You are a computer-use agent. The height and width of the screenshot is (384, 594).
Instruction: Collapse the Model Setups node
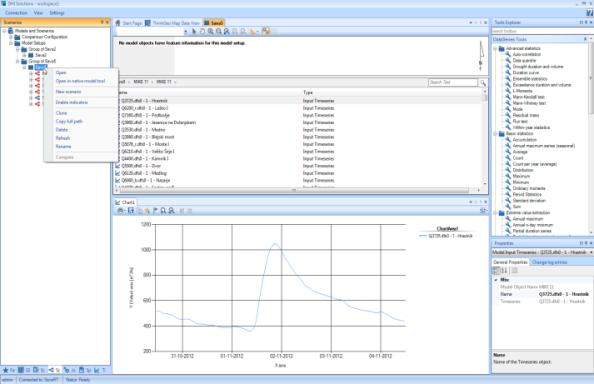click(11, 43)
